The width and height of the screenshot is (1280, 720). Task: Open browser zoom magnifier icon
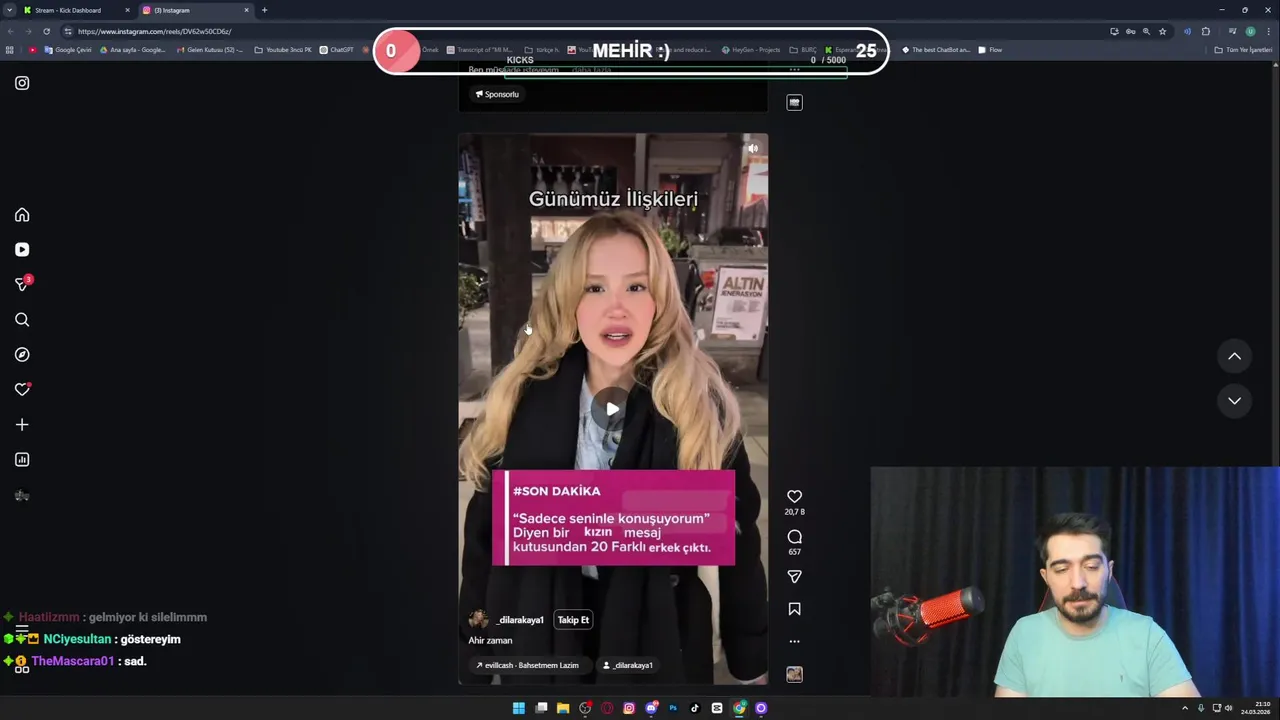point(1146,31)
